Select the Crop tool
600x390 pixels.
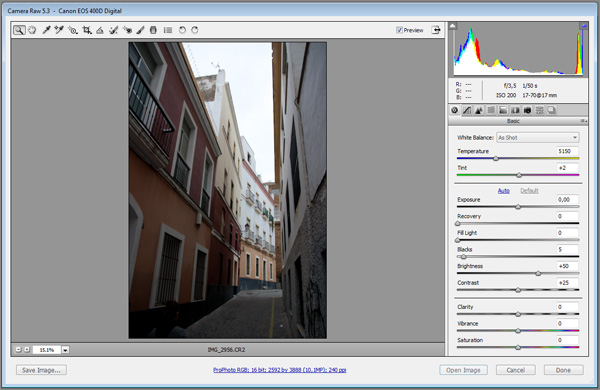coord(87,30)
